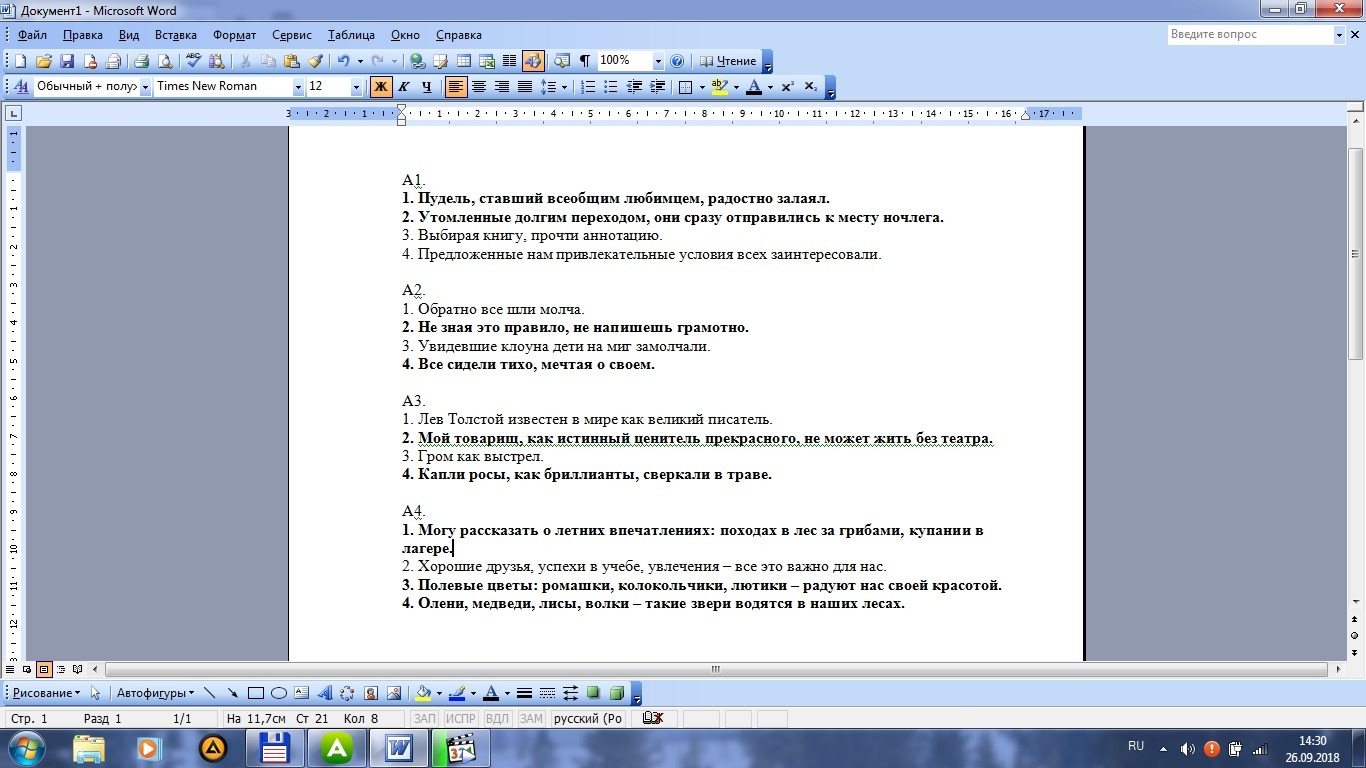The image size is (1366, 768).
Task: Apply bulleted list formatting
Action: coord(611,87)
